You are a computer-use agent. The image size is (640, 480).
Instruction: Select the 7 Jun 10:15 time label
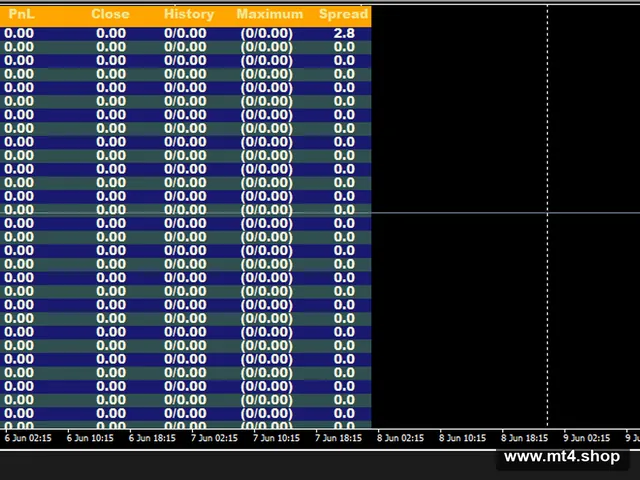(276, 438)
